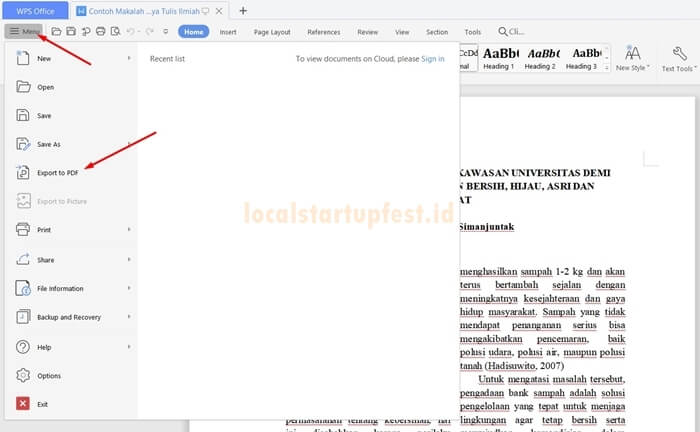
Task: Click the Help question mark icon
Action: tap(23, 347)
